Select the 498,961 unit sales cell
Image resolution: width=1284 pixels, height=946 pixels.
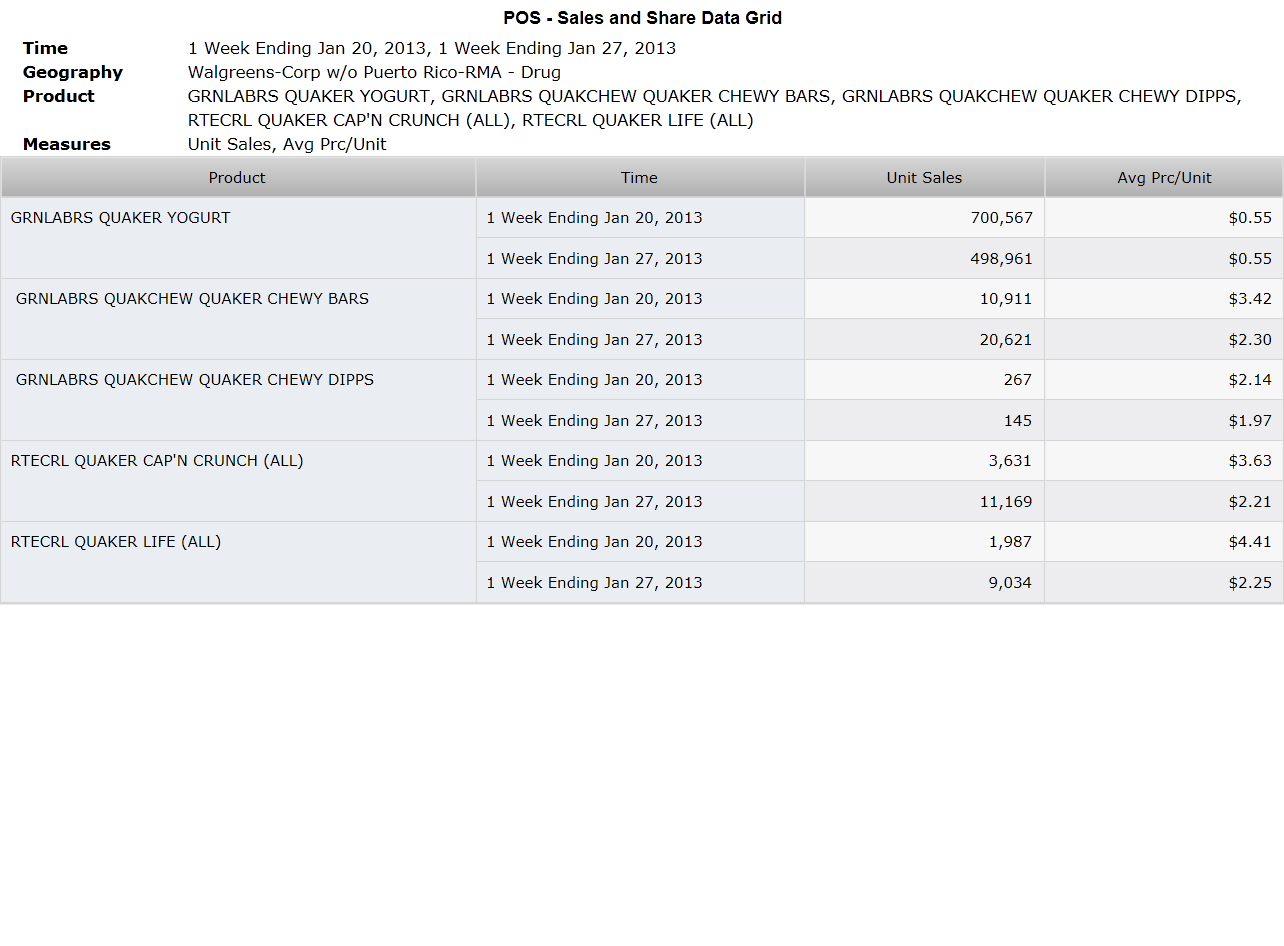pyautogui.click(x=925, y=258)
